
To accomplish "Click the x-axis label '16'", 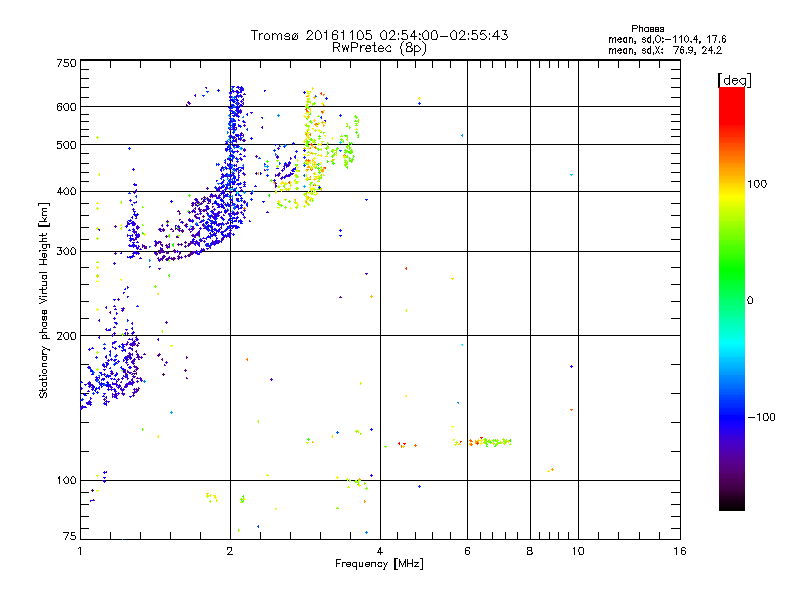I will point(680,551).
